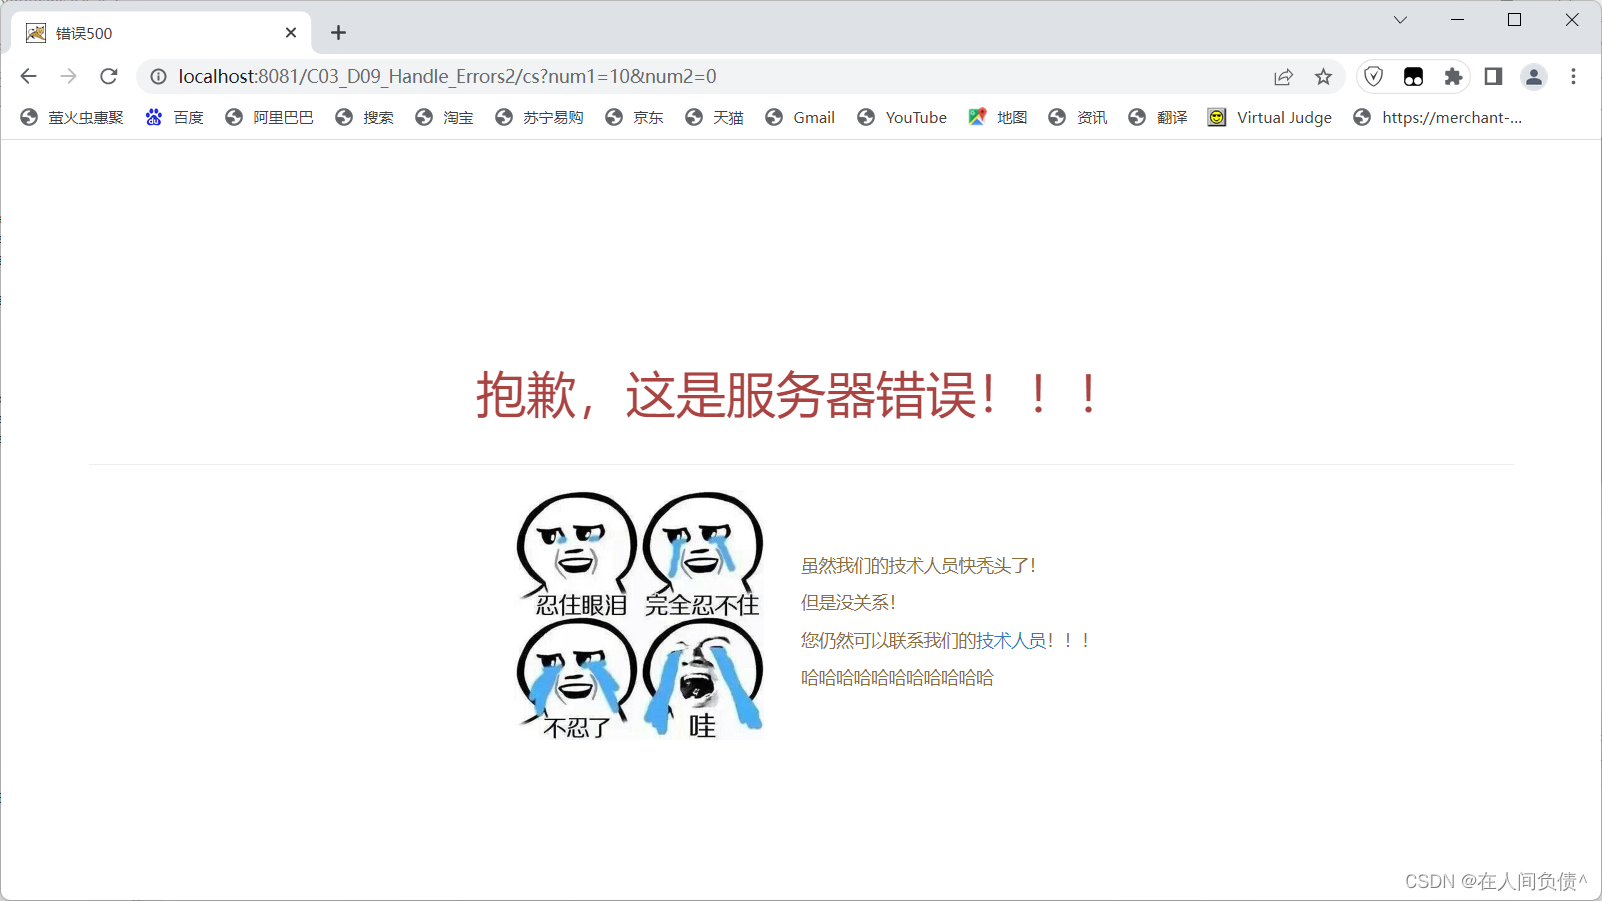View site information icon in address bar
Image resolution: width=1602 pixels, height=901 pixels.
pos(158,76)
